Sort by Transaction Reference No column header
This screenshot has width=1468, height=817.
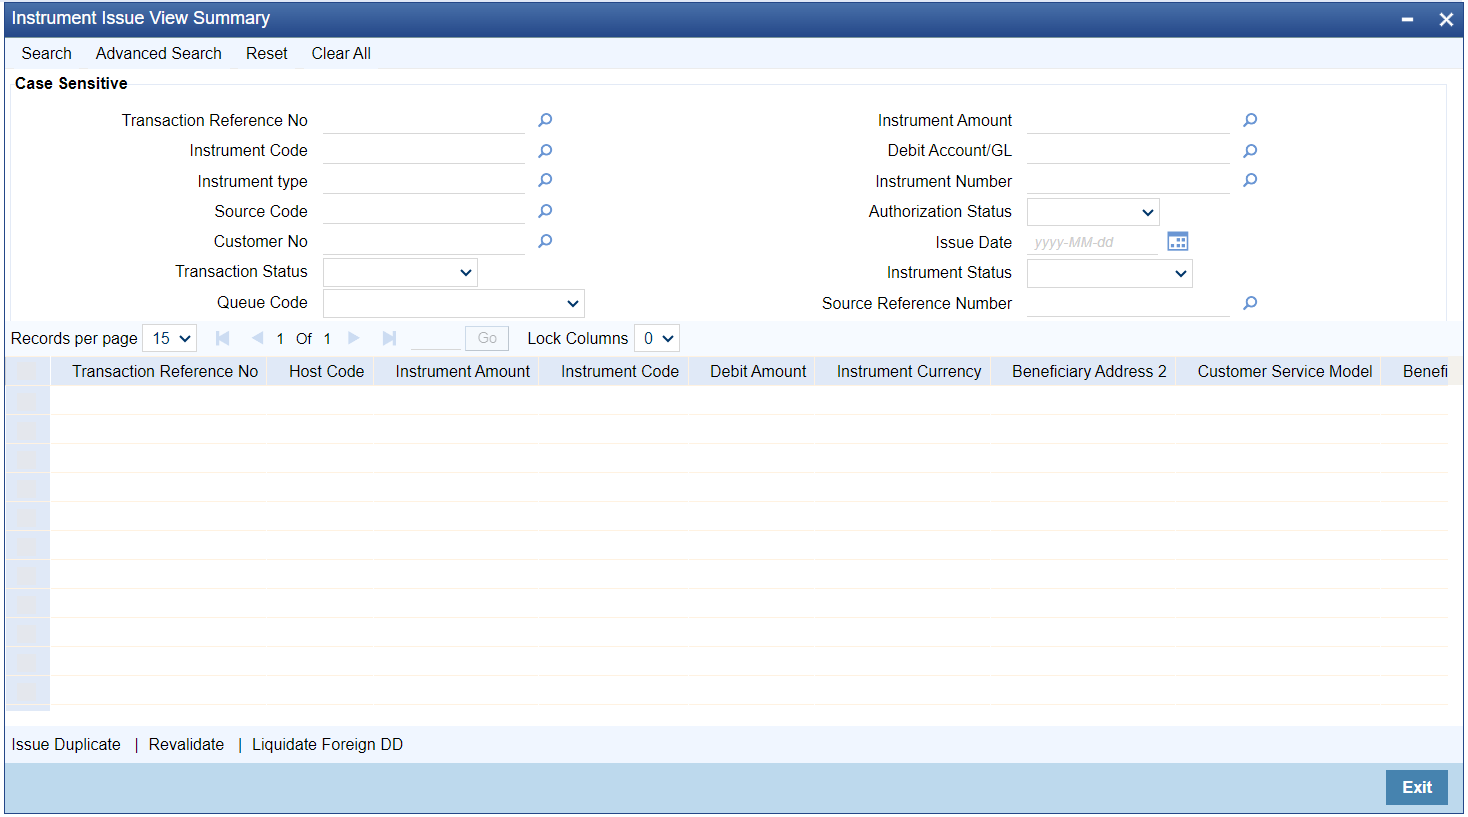tap(165, 371)
